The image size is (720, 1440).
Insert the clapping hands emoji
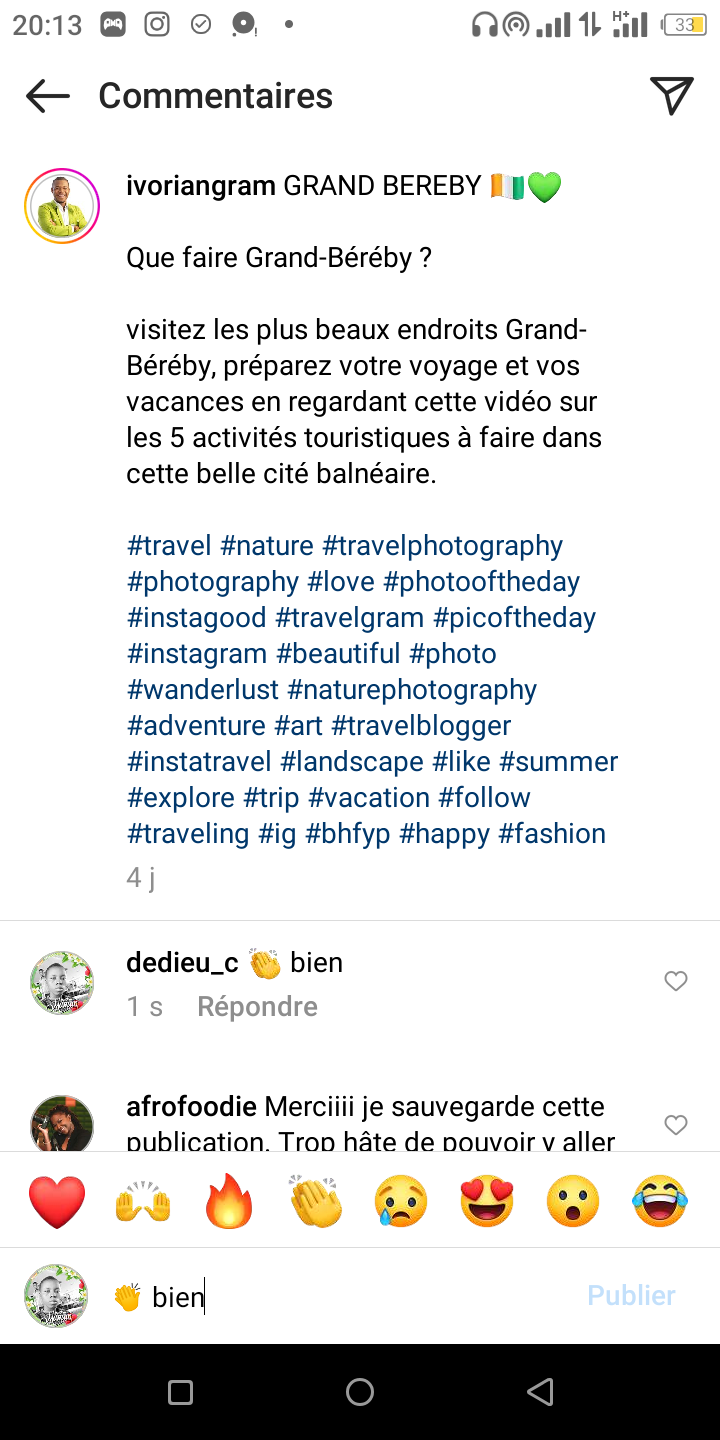(x=315, y=1201)
